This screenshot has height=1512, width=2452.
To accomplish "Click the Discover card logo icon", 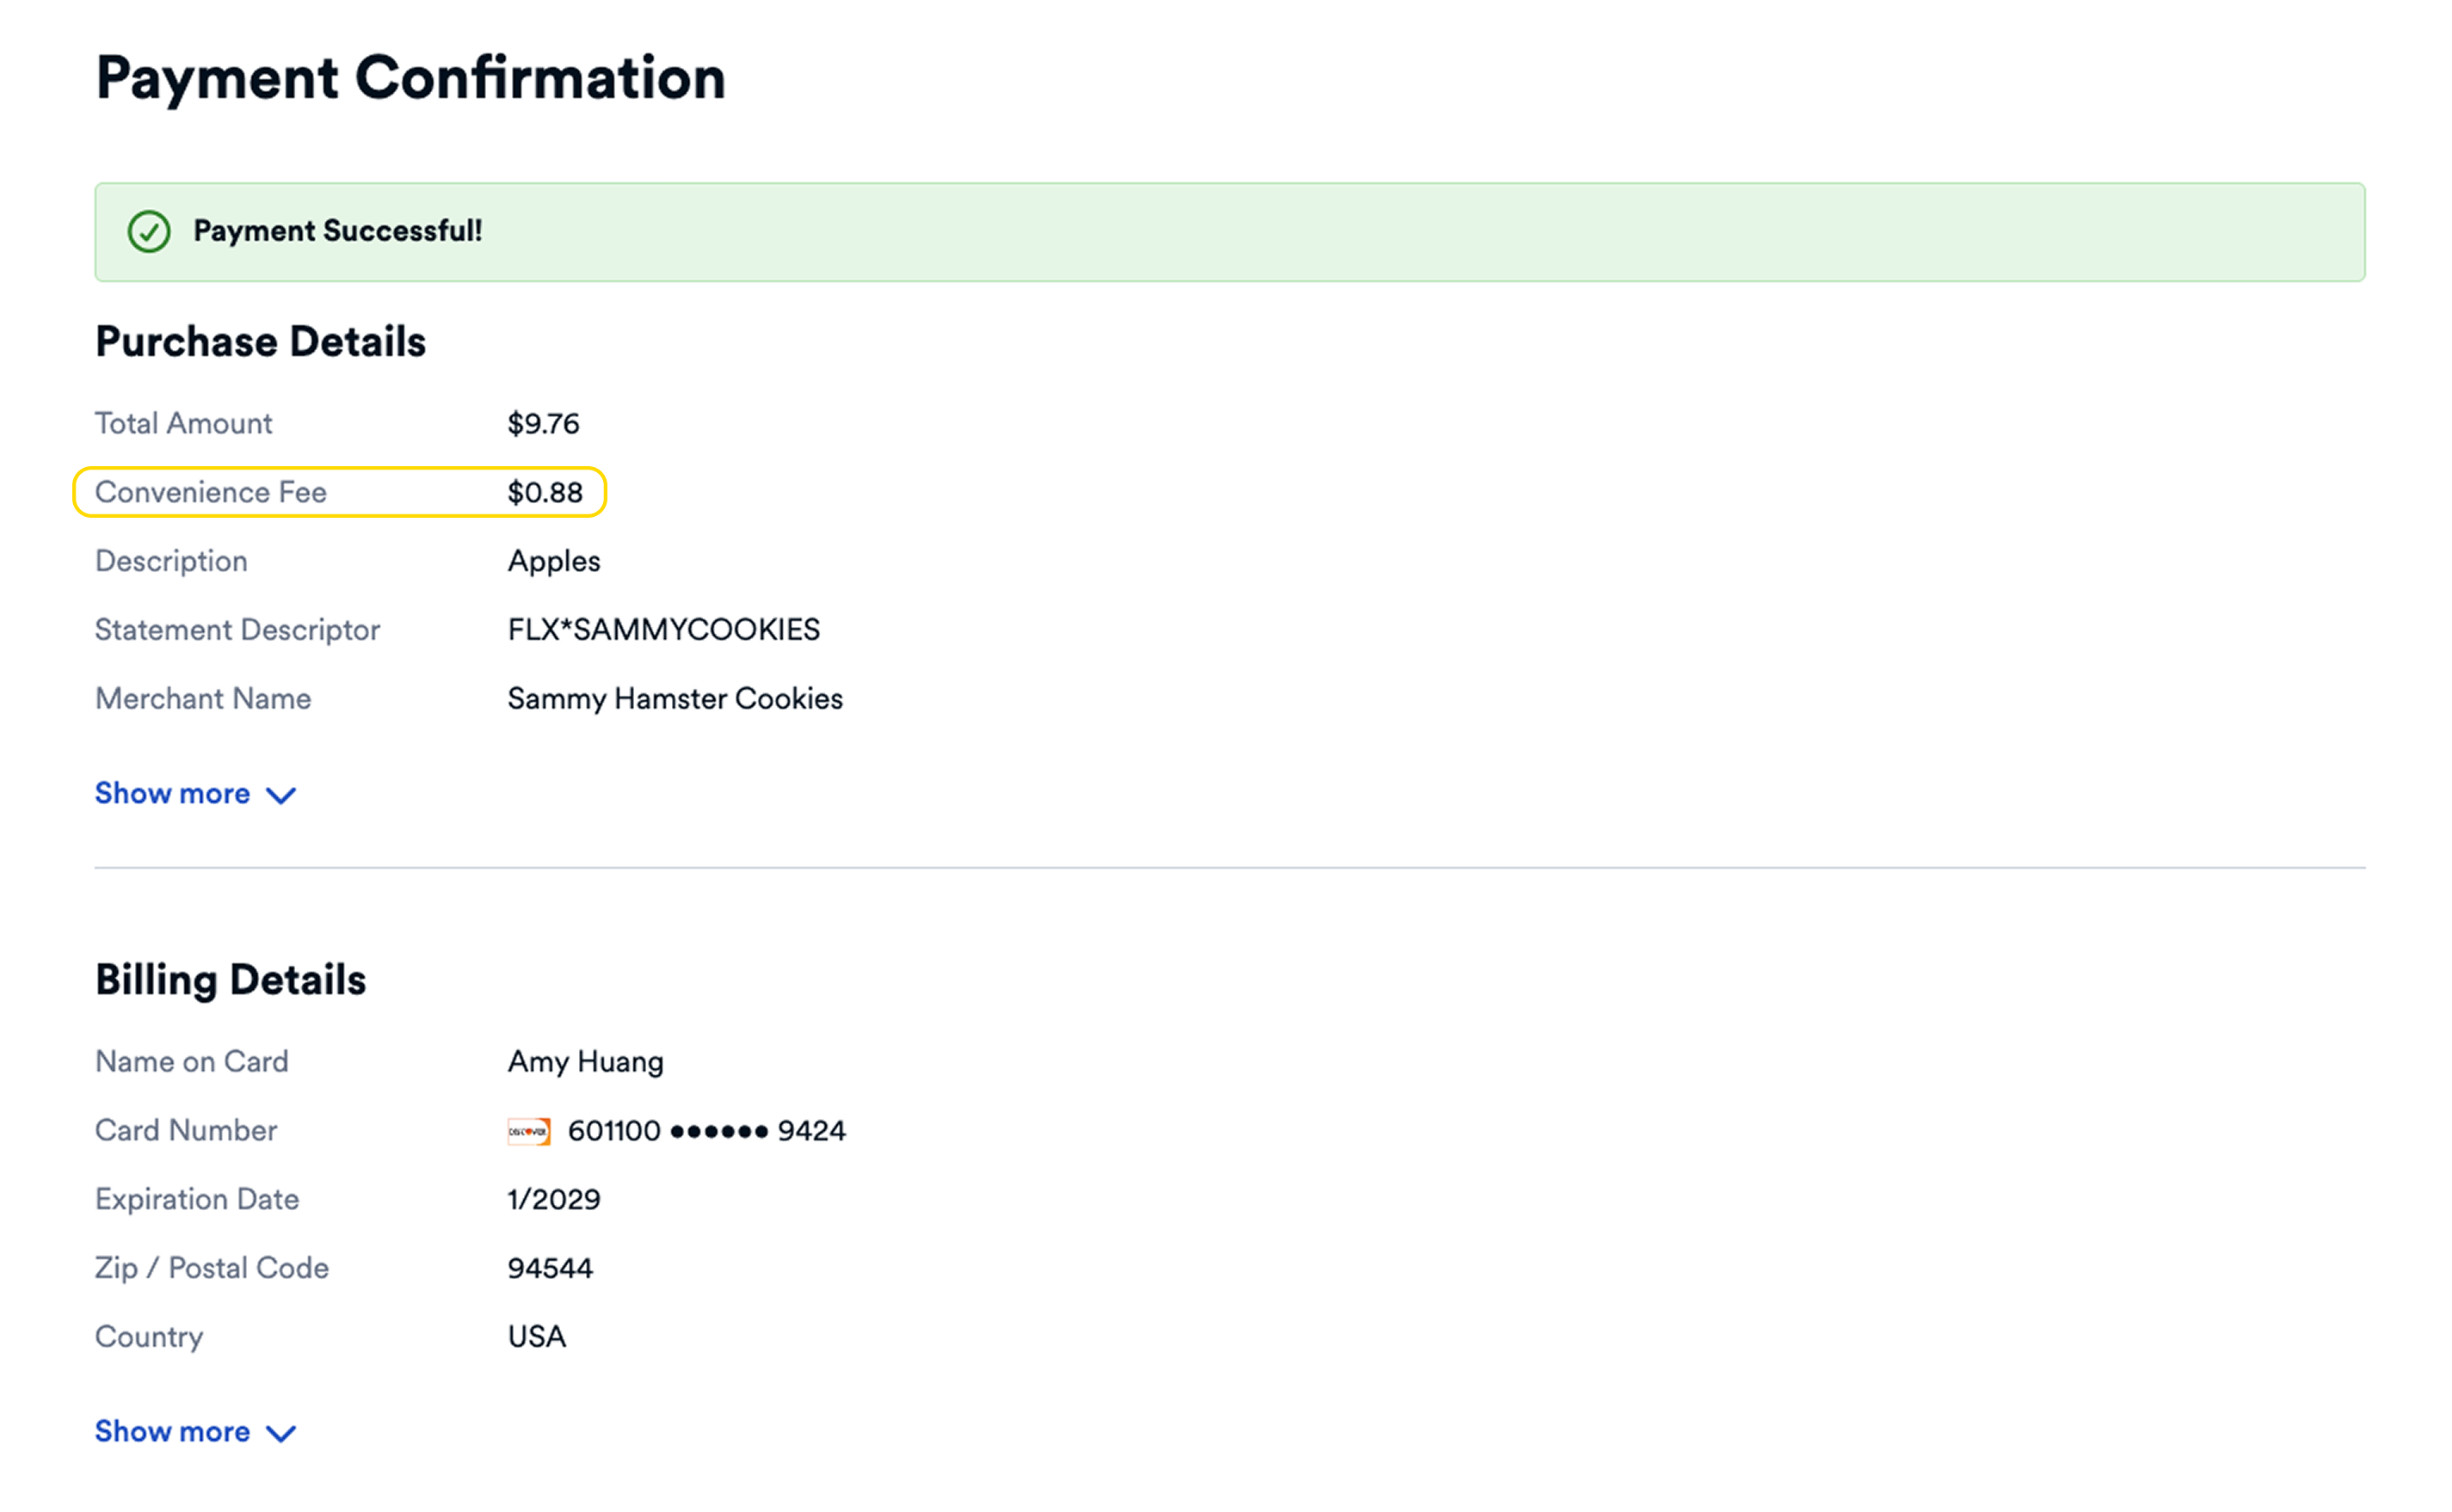I will point(529,1131).
